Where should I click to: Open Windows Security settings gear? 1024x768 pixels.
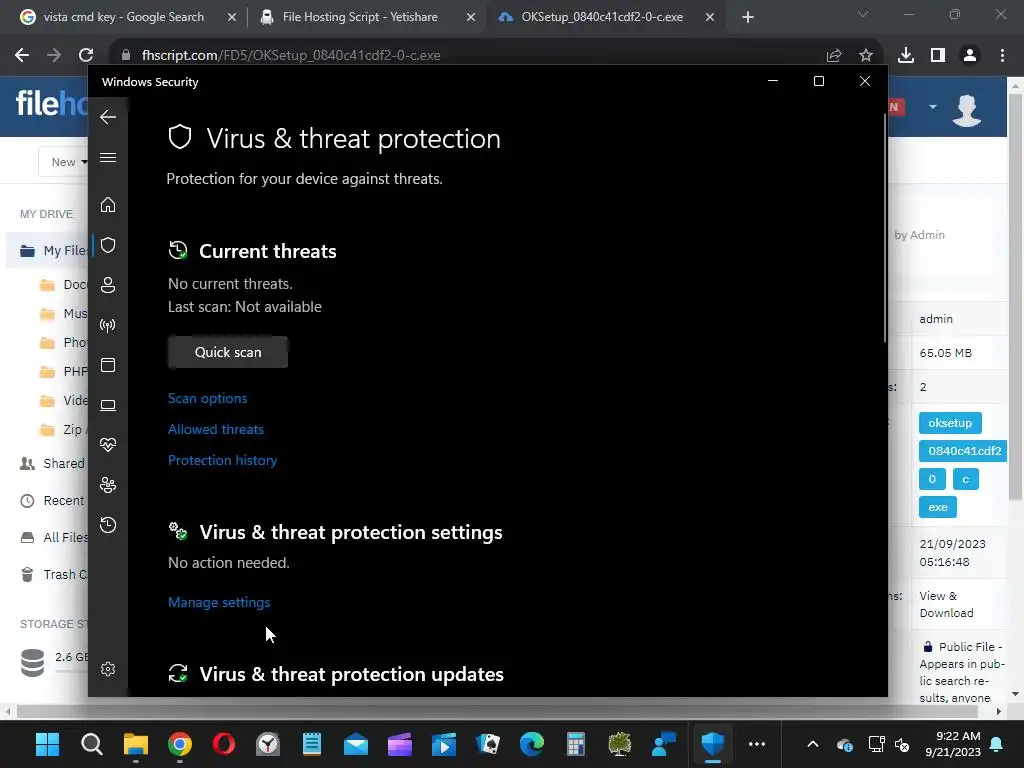coord(108,669)
